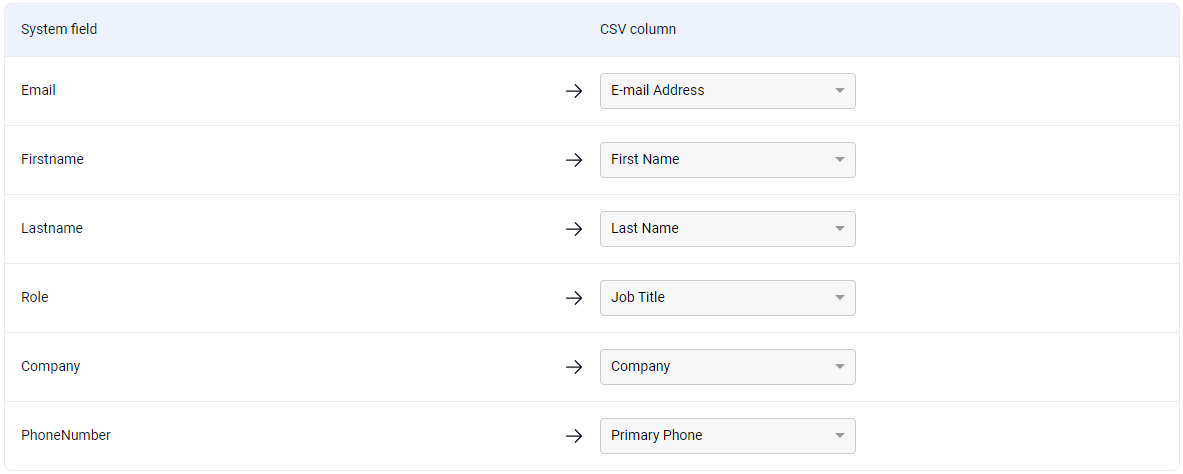Viewport: 1183px width, 474px height.
Task: Click the Lastname system field label
Action: pyautogui.click(x=52, y=228)
